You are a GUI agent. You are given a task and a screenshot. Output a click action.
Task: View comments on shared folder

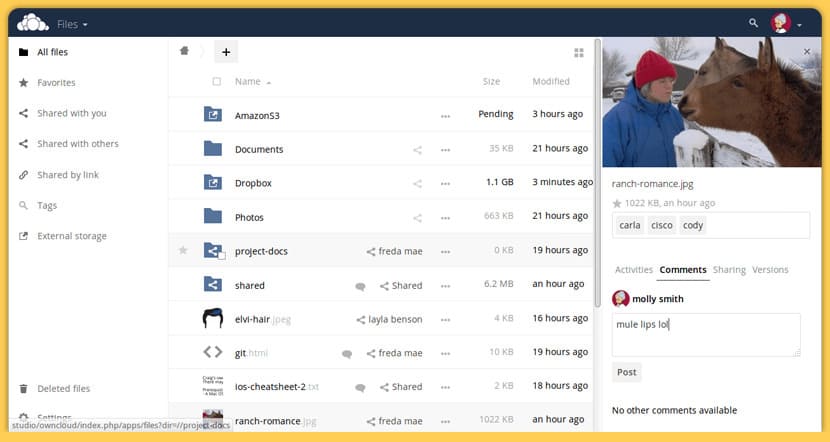point(360,286)
